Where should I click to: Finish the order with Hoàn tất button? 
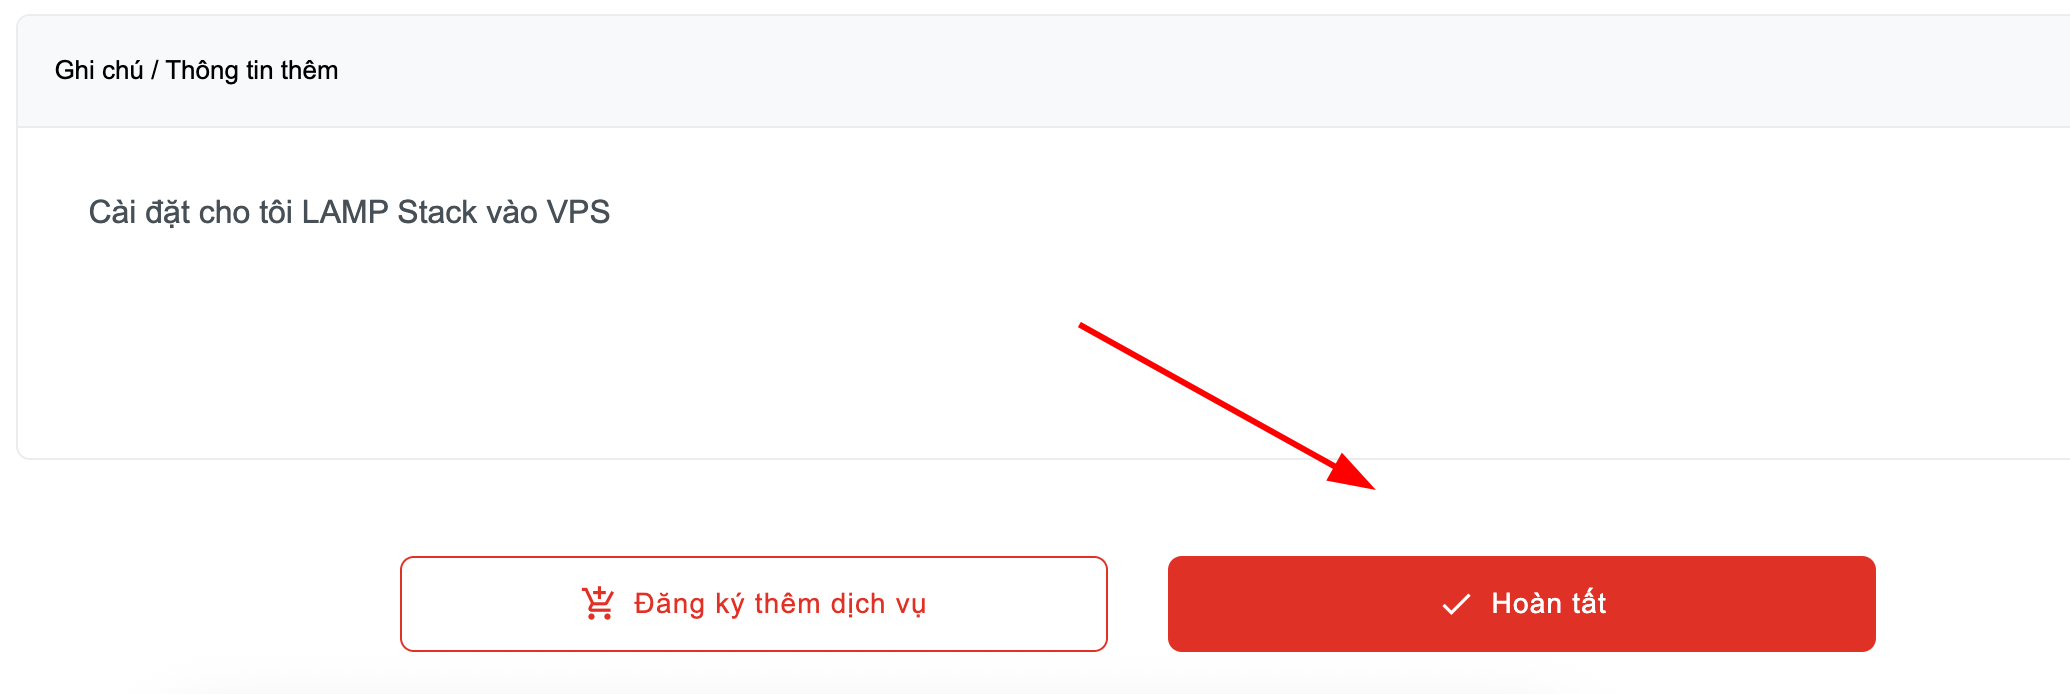coord(1521,604)
